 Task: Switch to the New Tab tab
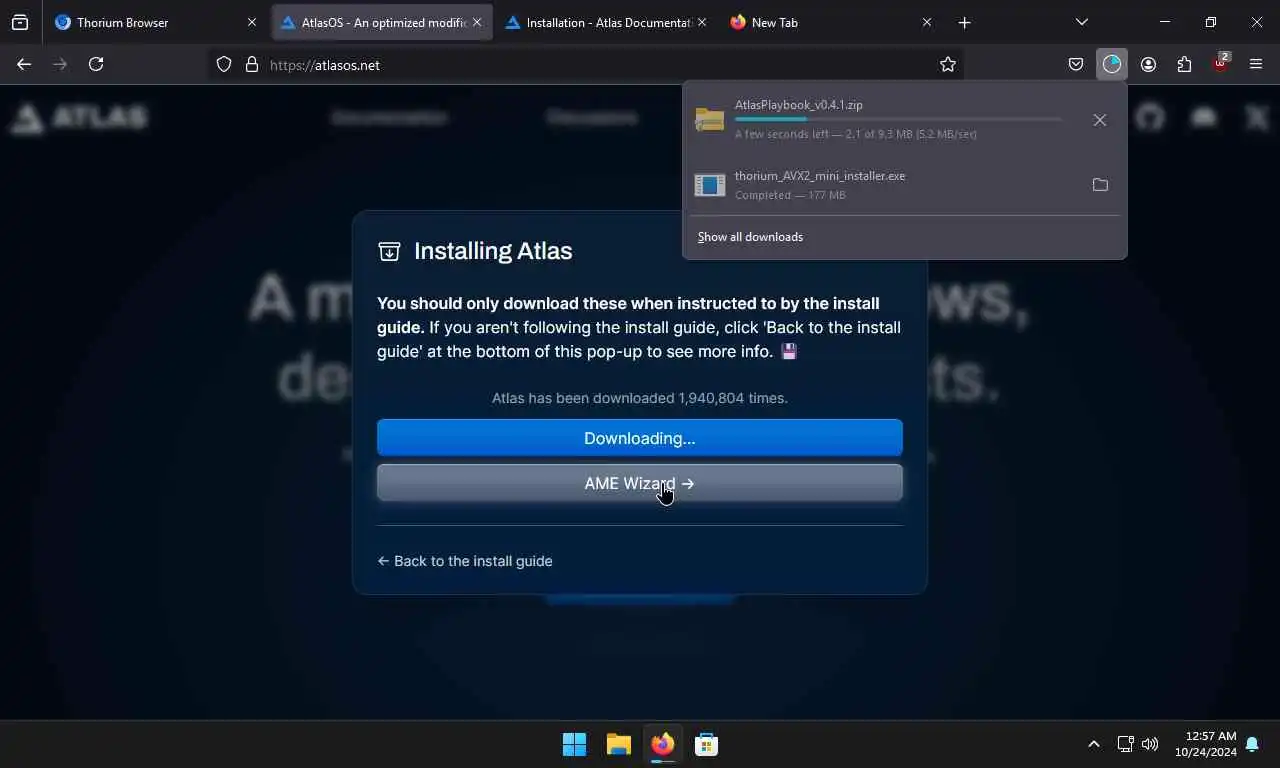tap(831, 22)
